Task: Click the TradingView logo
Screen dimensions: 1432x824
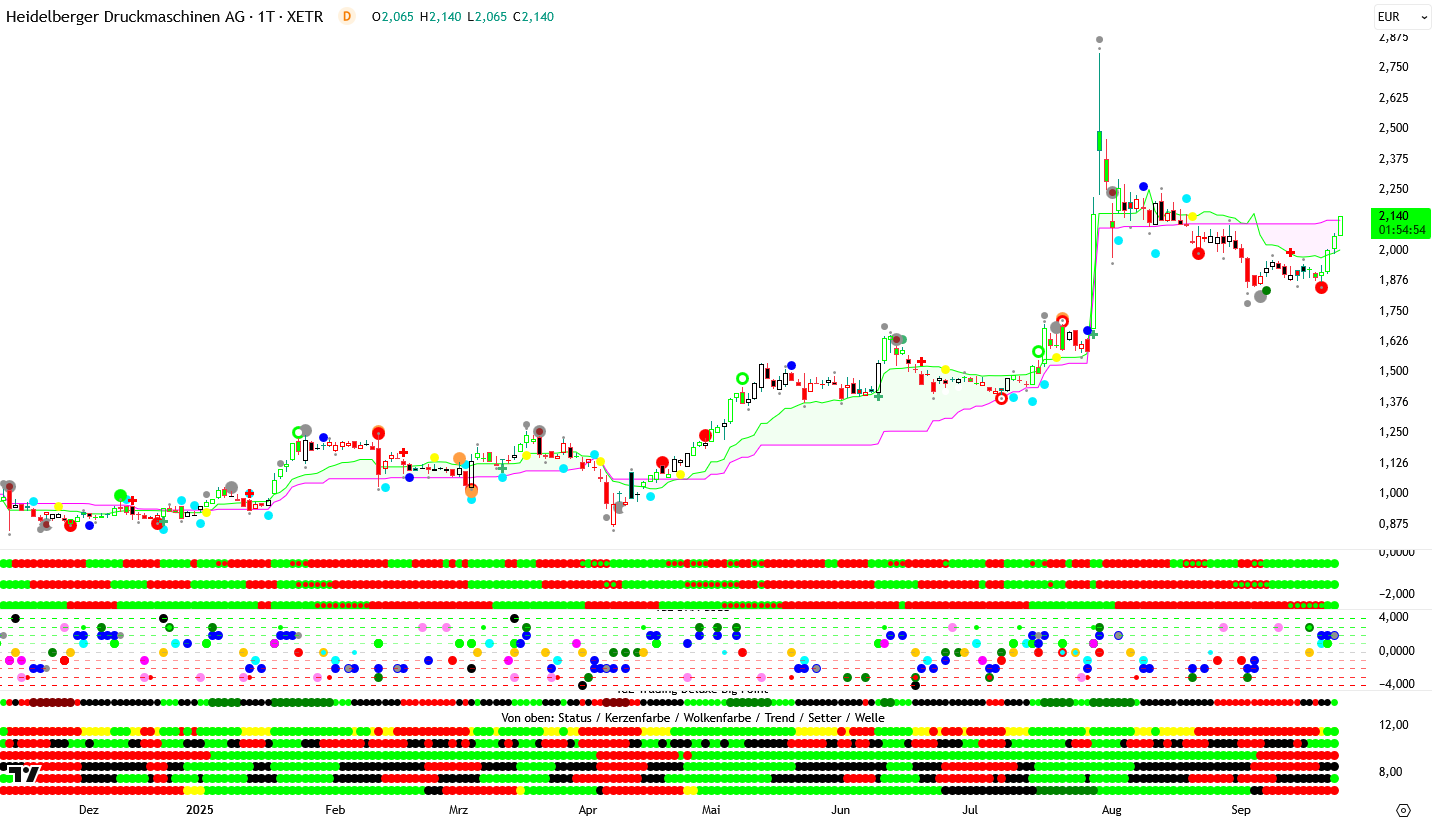Action: (x=22, y=773)
